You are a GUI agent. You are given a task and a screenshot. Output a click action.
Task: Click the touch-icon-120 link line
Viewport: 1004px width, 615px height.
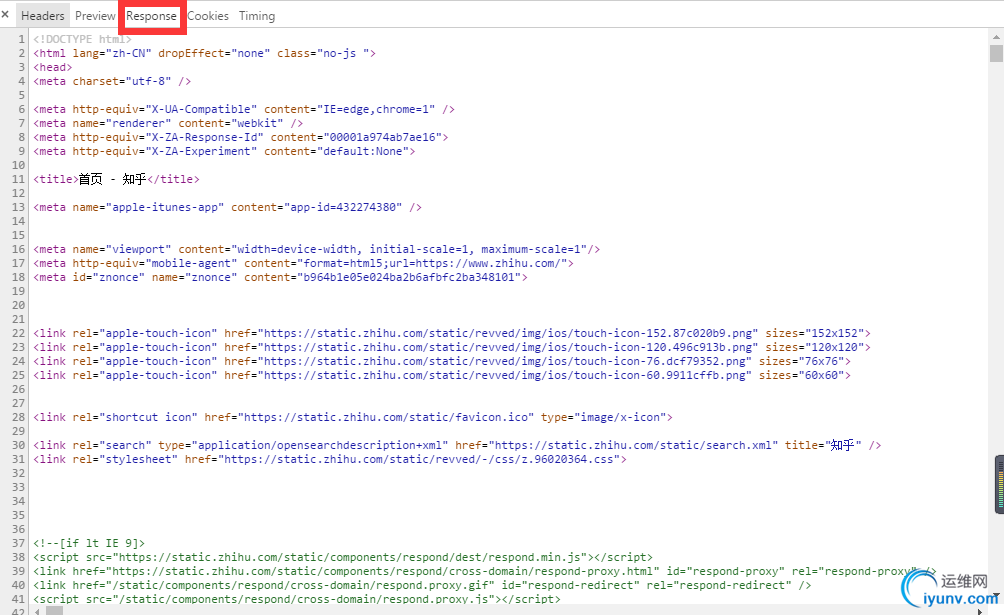[452, 347]
